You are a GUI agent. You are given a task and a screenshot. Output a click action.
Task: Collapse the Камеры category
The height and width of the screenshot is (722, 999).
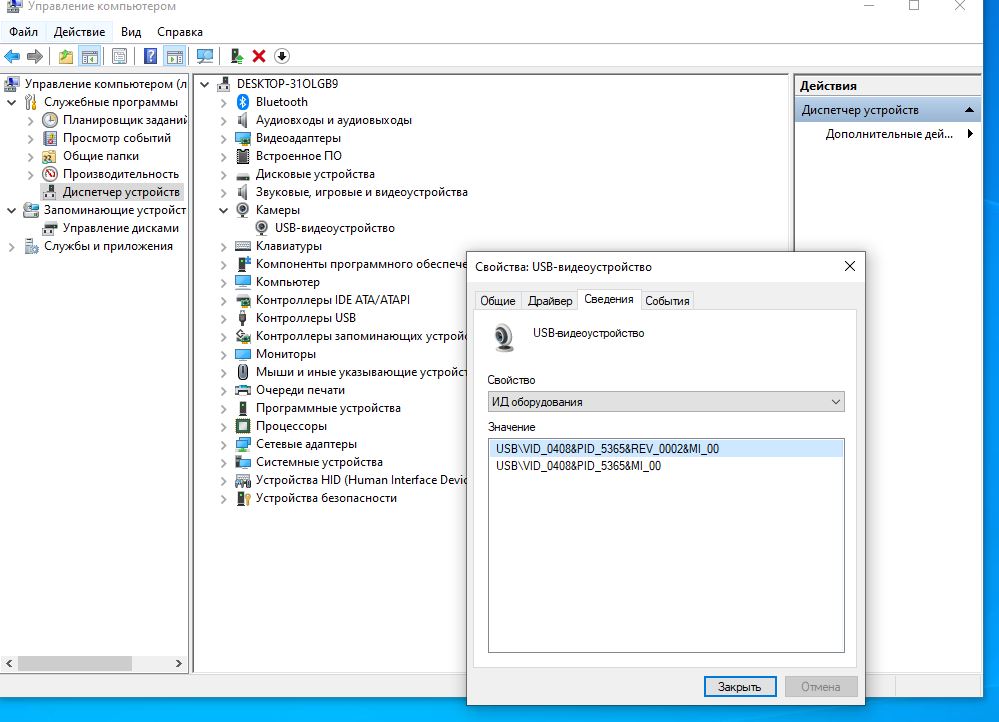(x=222, y=209)
